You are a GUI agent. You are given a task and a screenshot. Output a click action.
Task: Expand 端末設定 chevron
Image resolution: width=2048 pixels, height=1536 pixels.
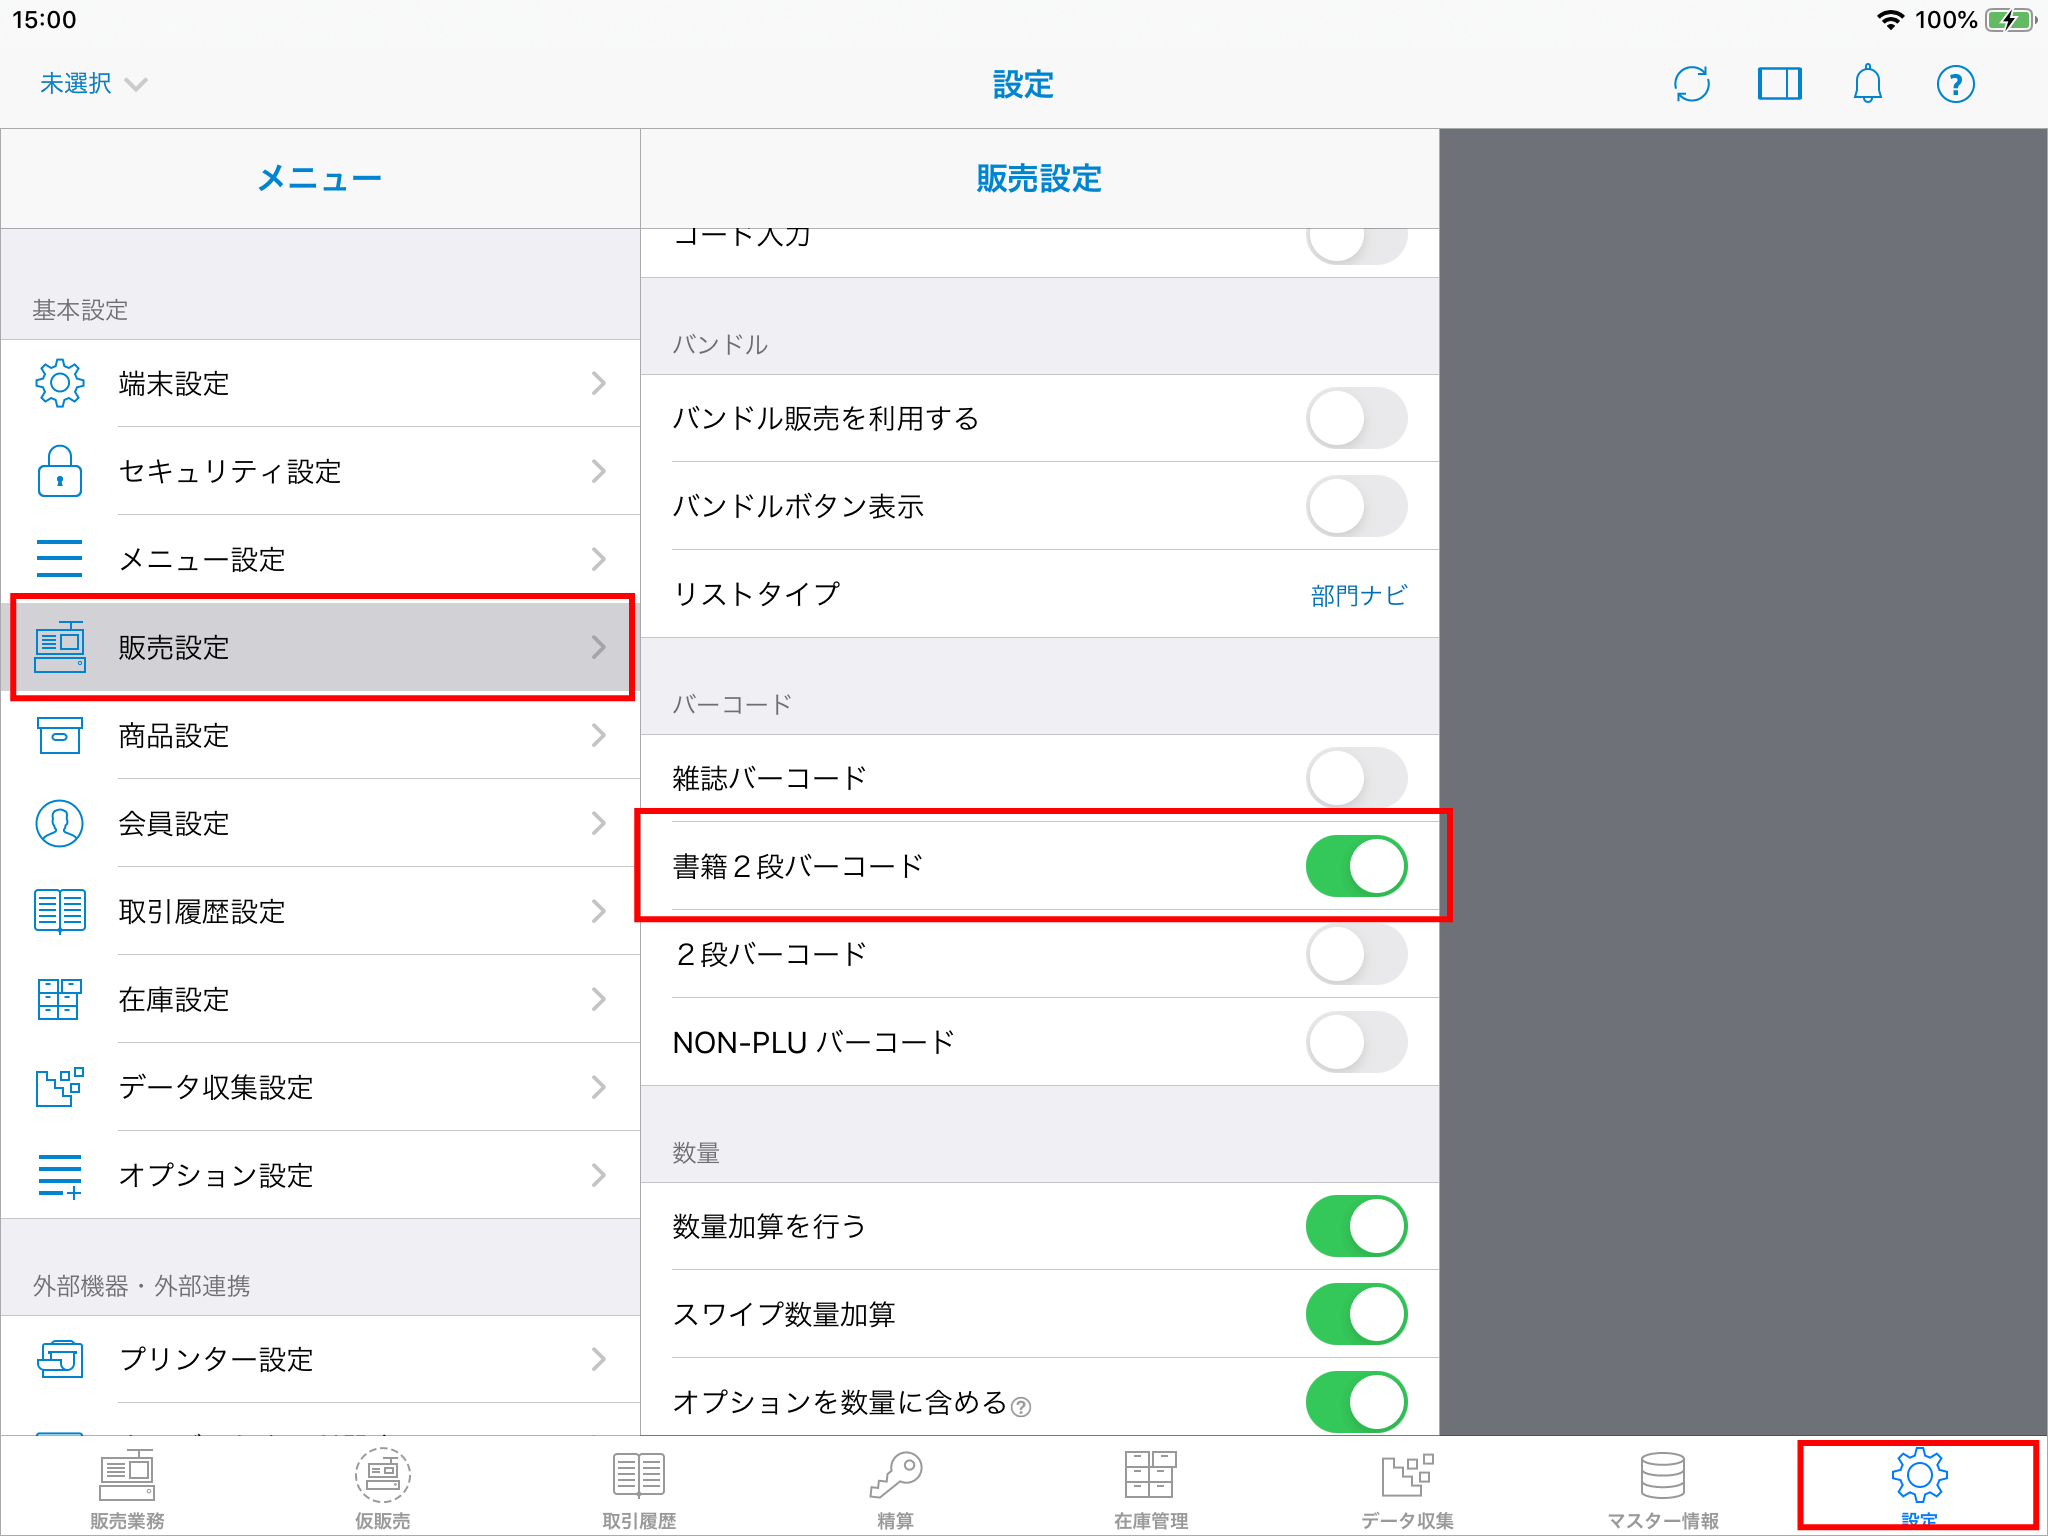coord(599,383)
